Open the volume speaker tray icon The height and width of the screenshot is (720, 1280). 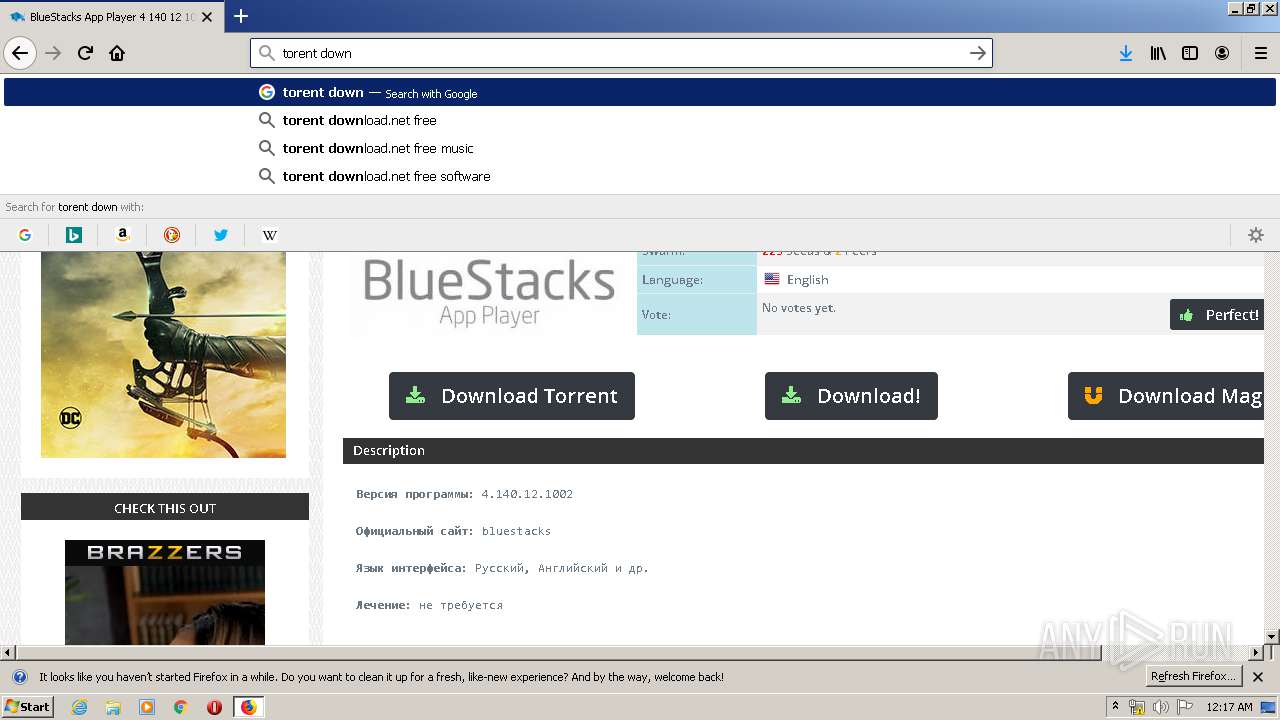[x=1161, y=707]
